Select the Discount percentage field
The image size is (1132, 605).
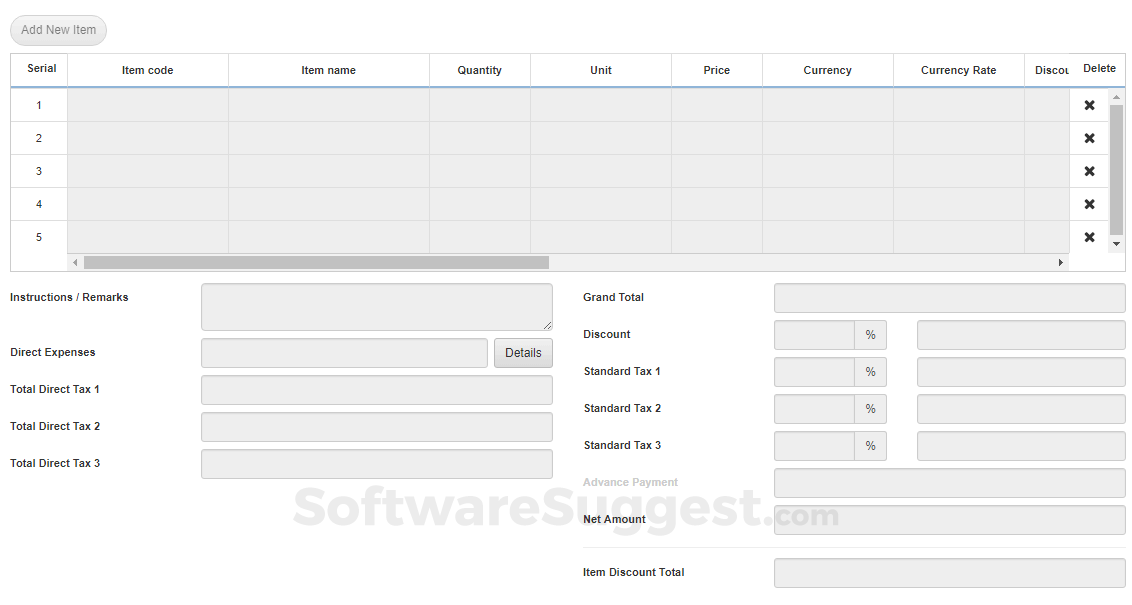coord(814,335)
